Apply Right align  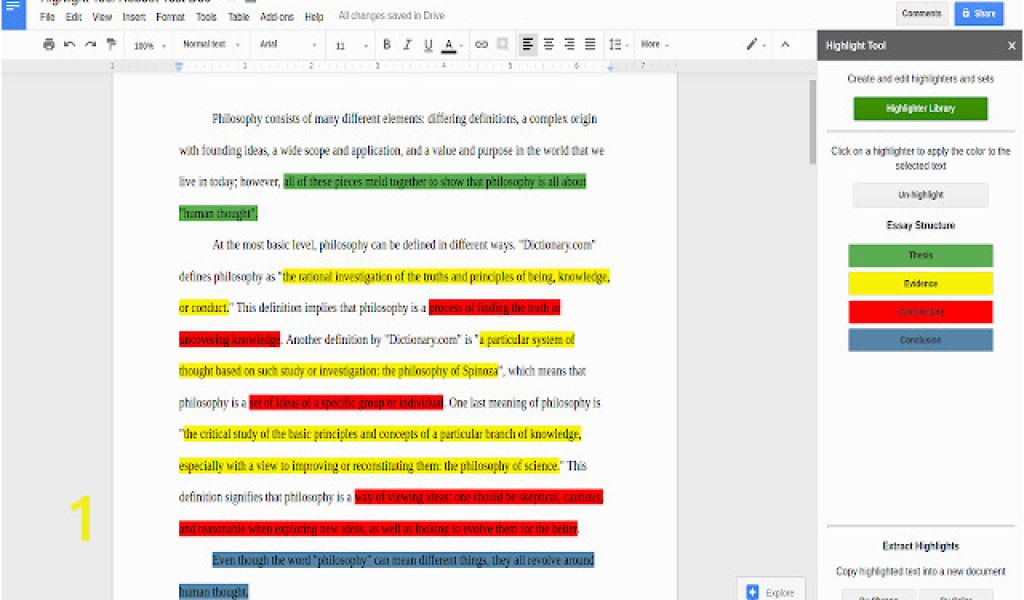click(x=569, y=44)
